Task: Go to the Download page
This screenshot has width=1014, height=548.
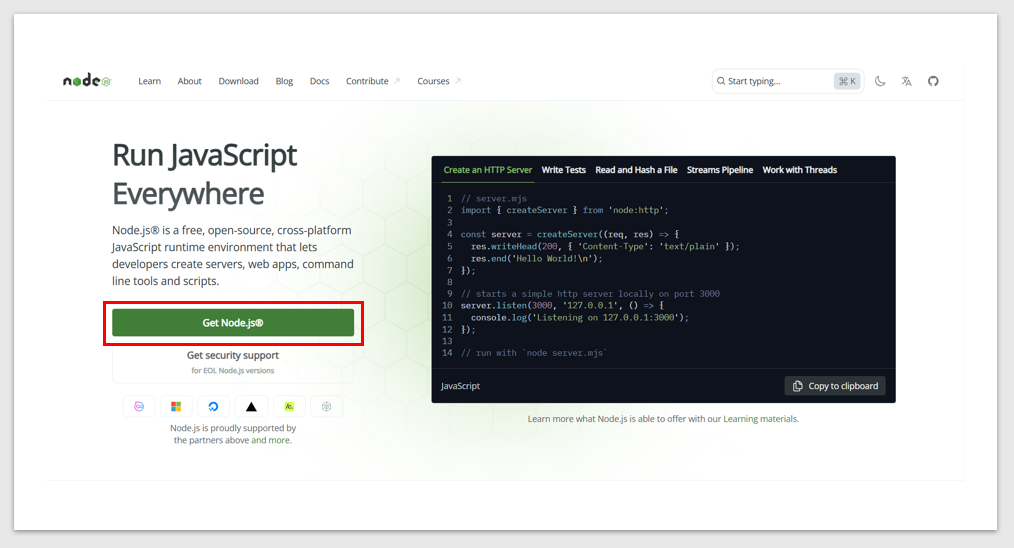Action: point(238,81)
